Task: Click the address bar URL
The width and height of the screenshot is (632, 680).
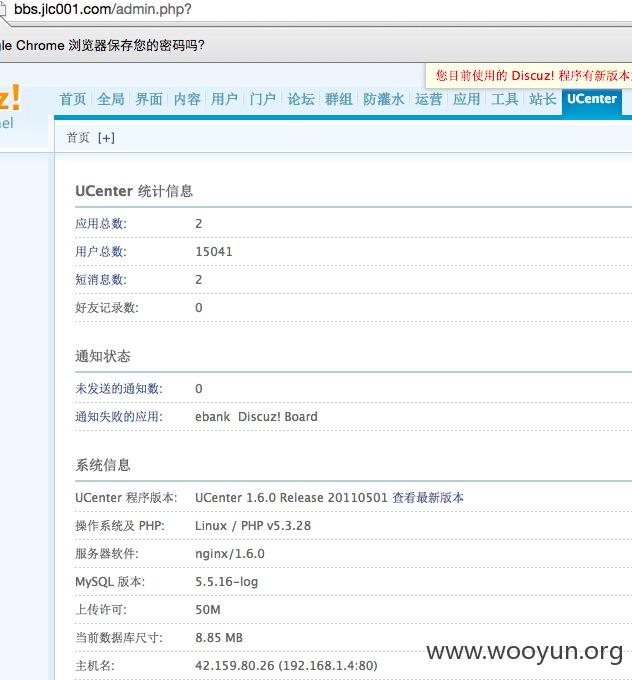Action: [102, 9]
